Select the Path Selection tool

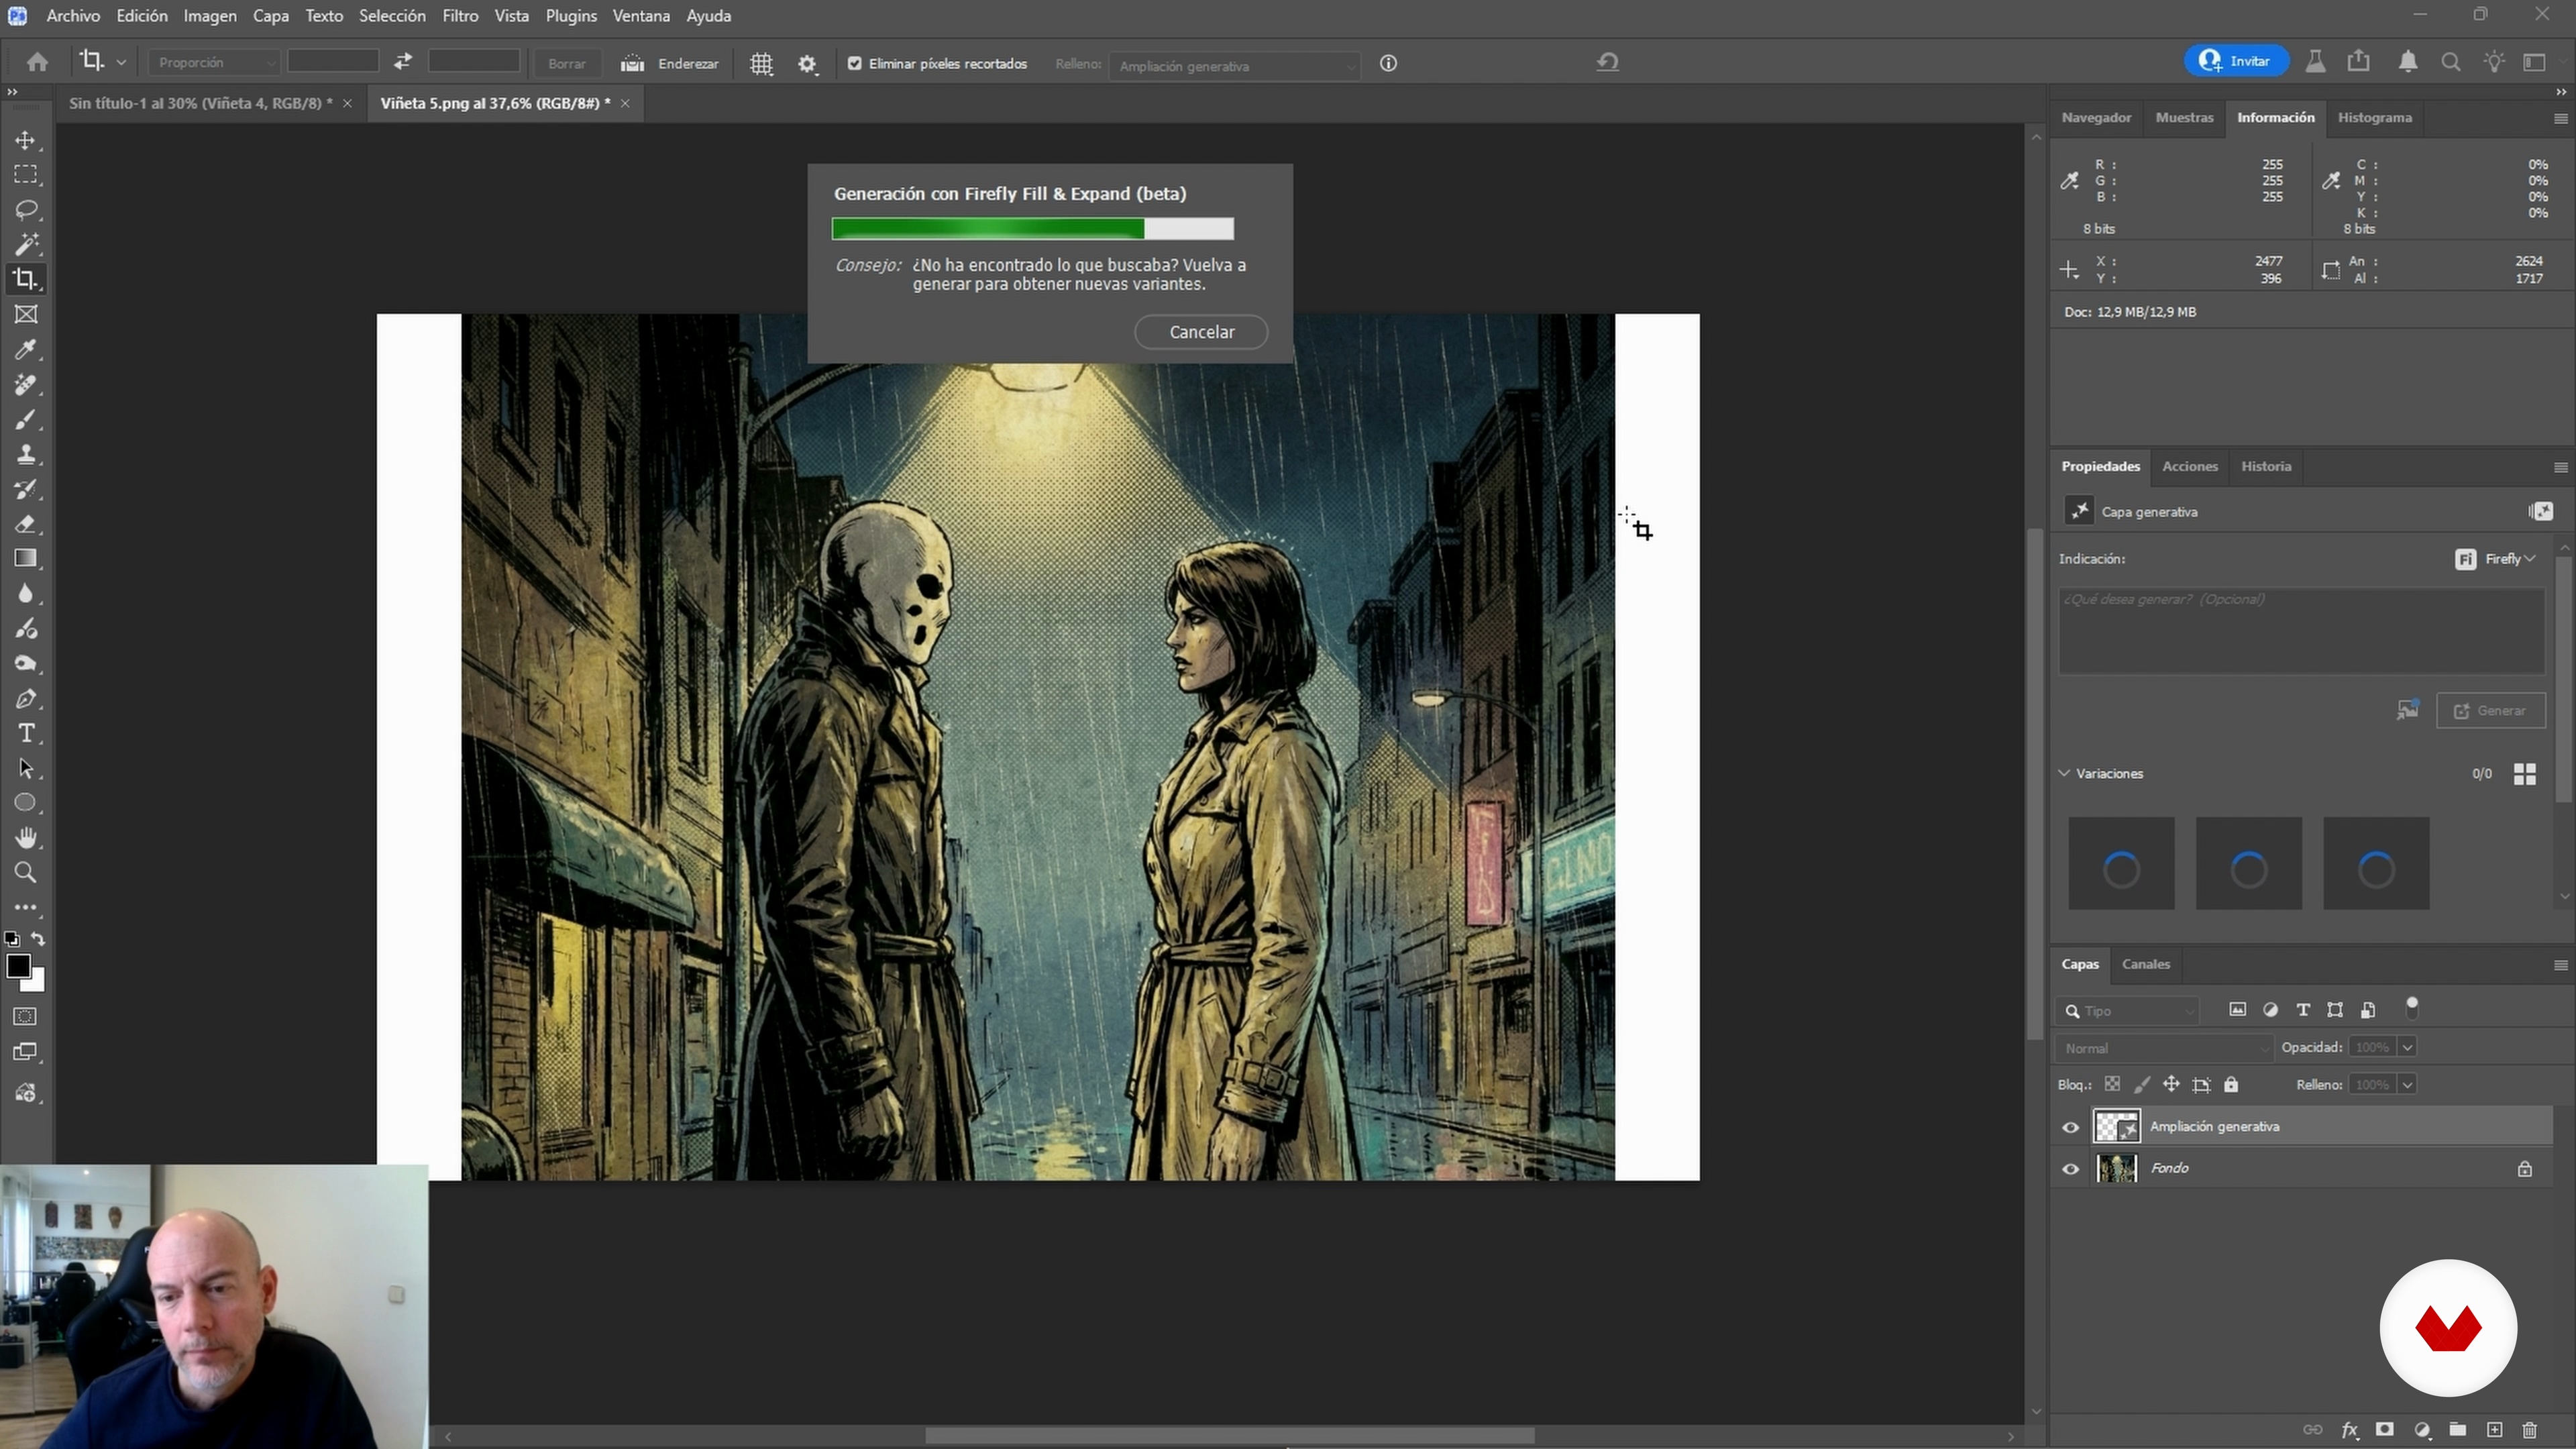click(x=26, y=768)
